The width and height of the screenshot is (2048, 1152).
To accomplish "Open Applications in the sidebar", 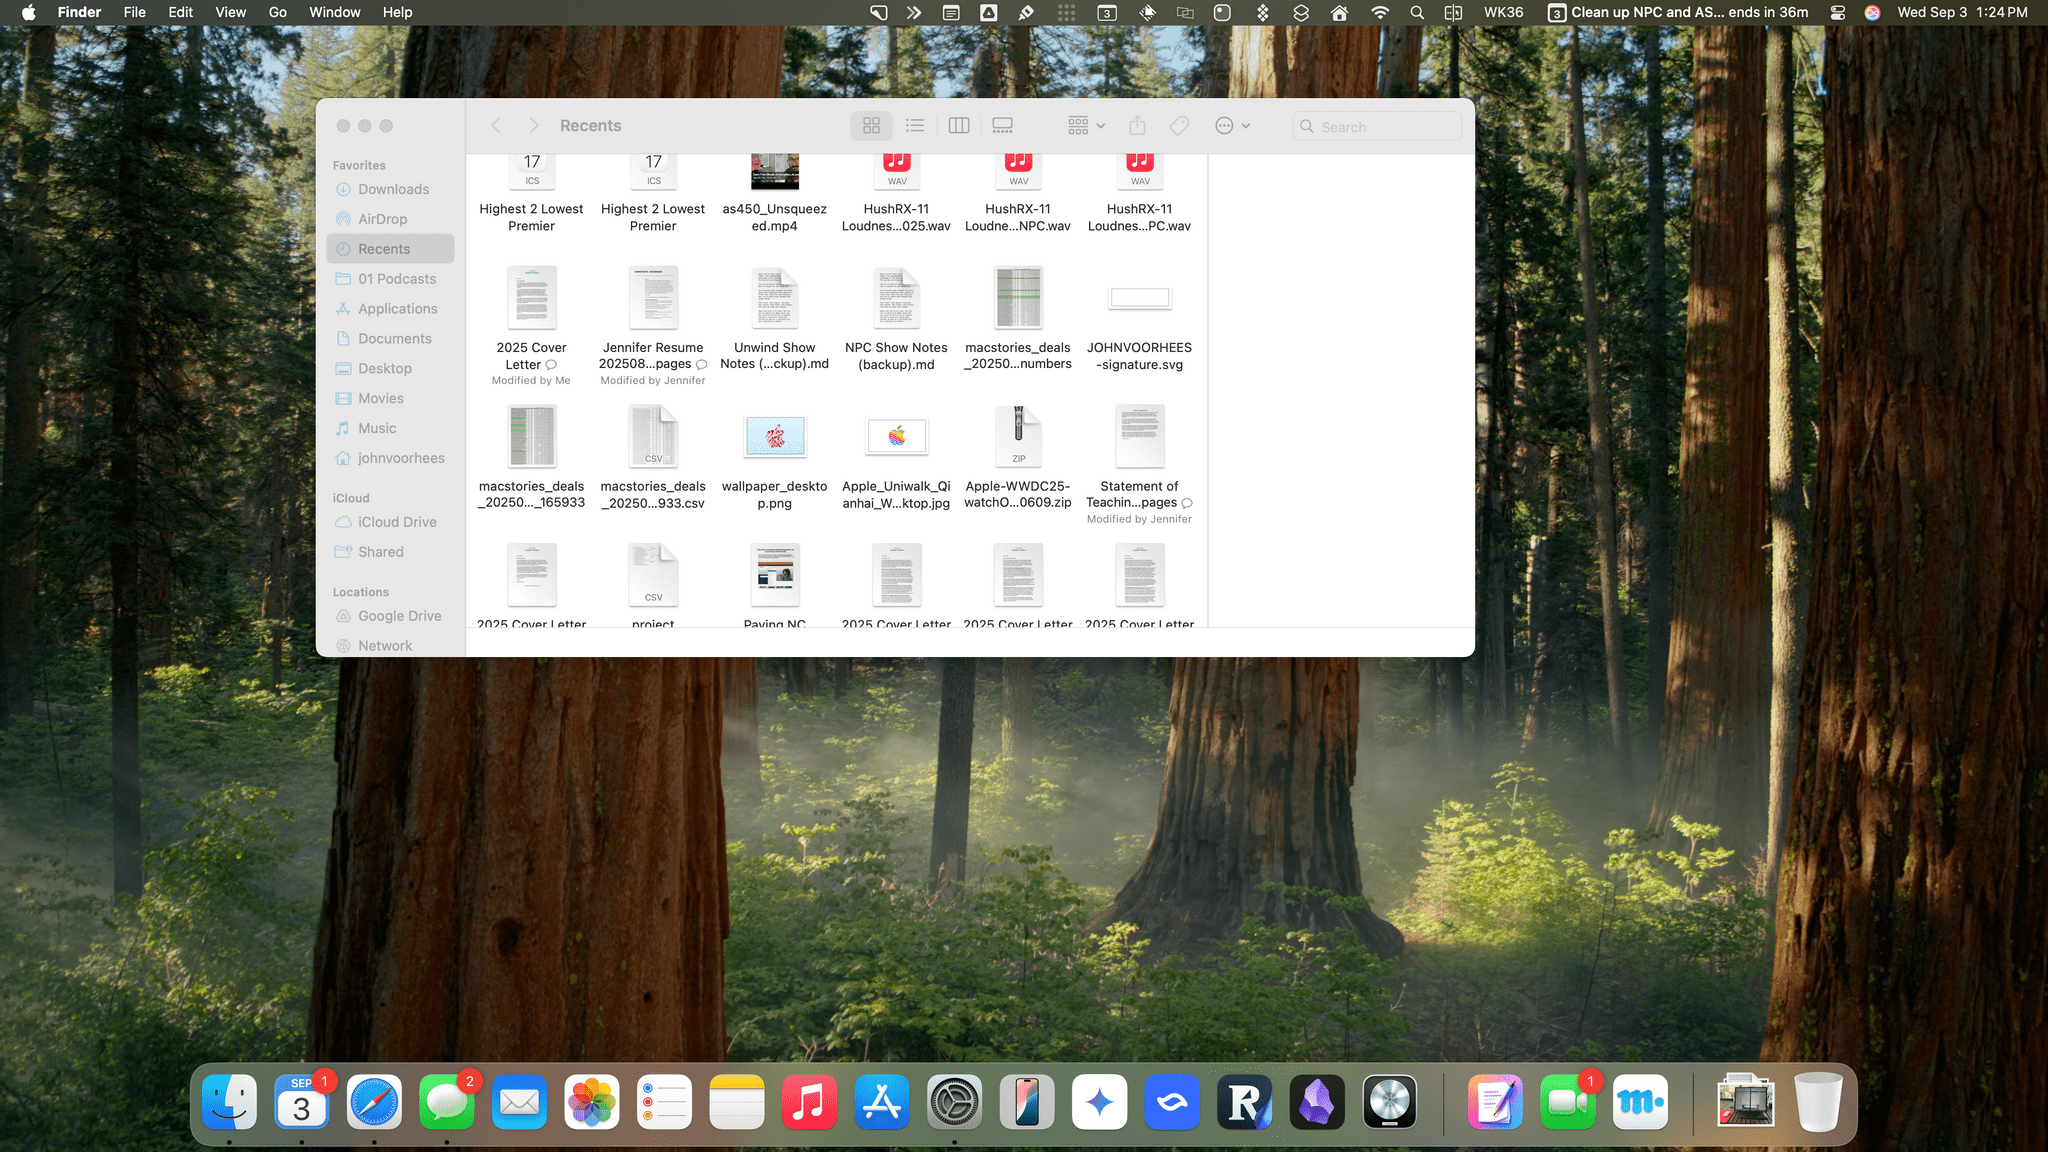I will click(390, 309).
